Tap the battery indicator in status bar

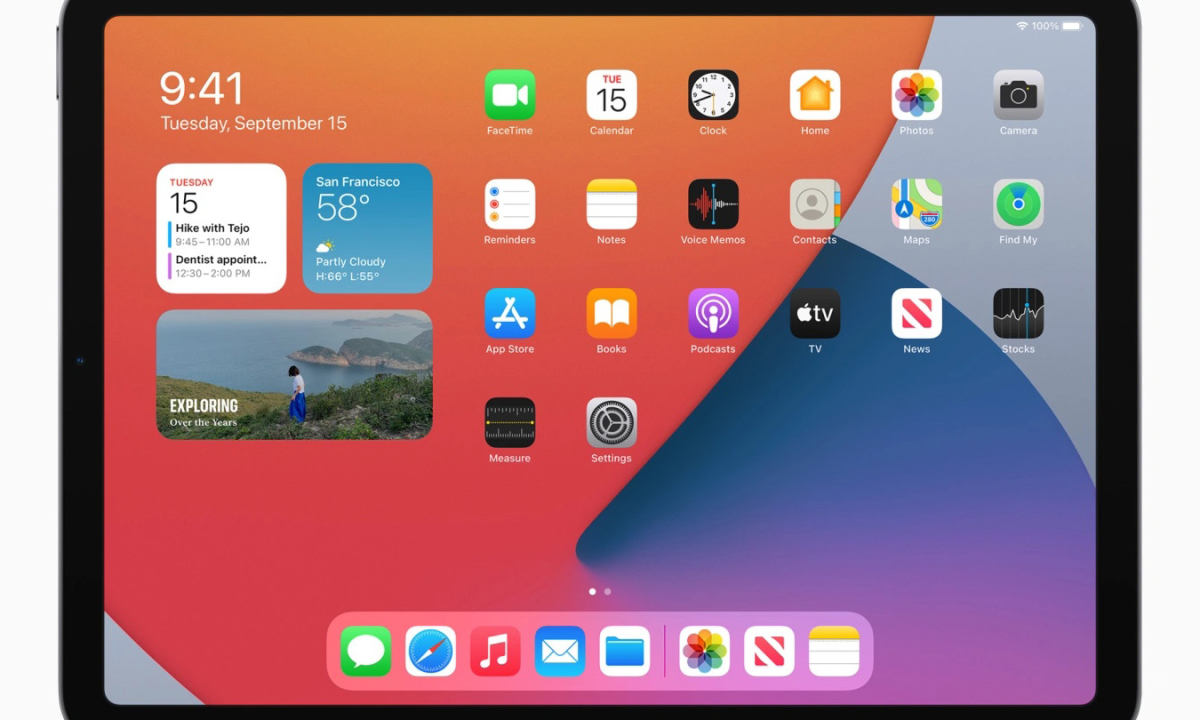[1072, 25]
